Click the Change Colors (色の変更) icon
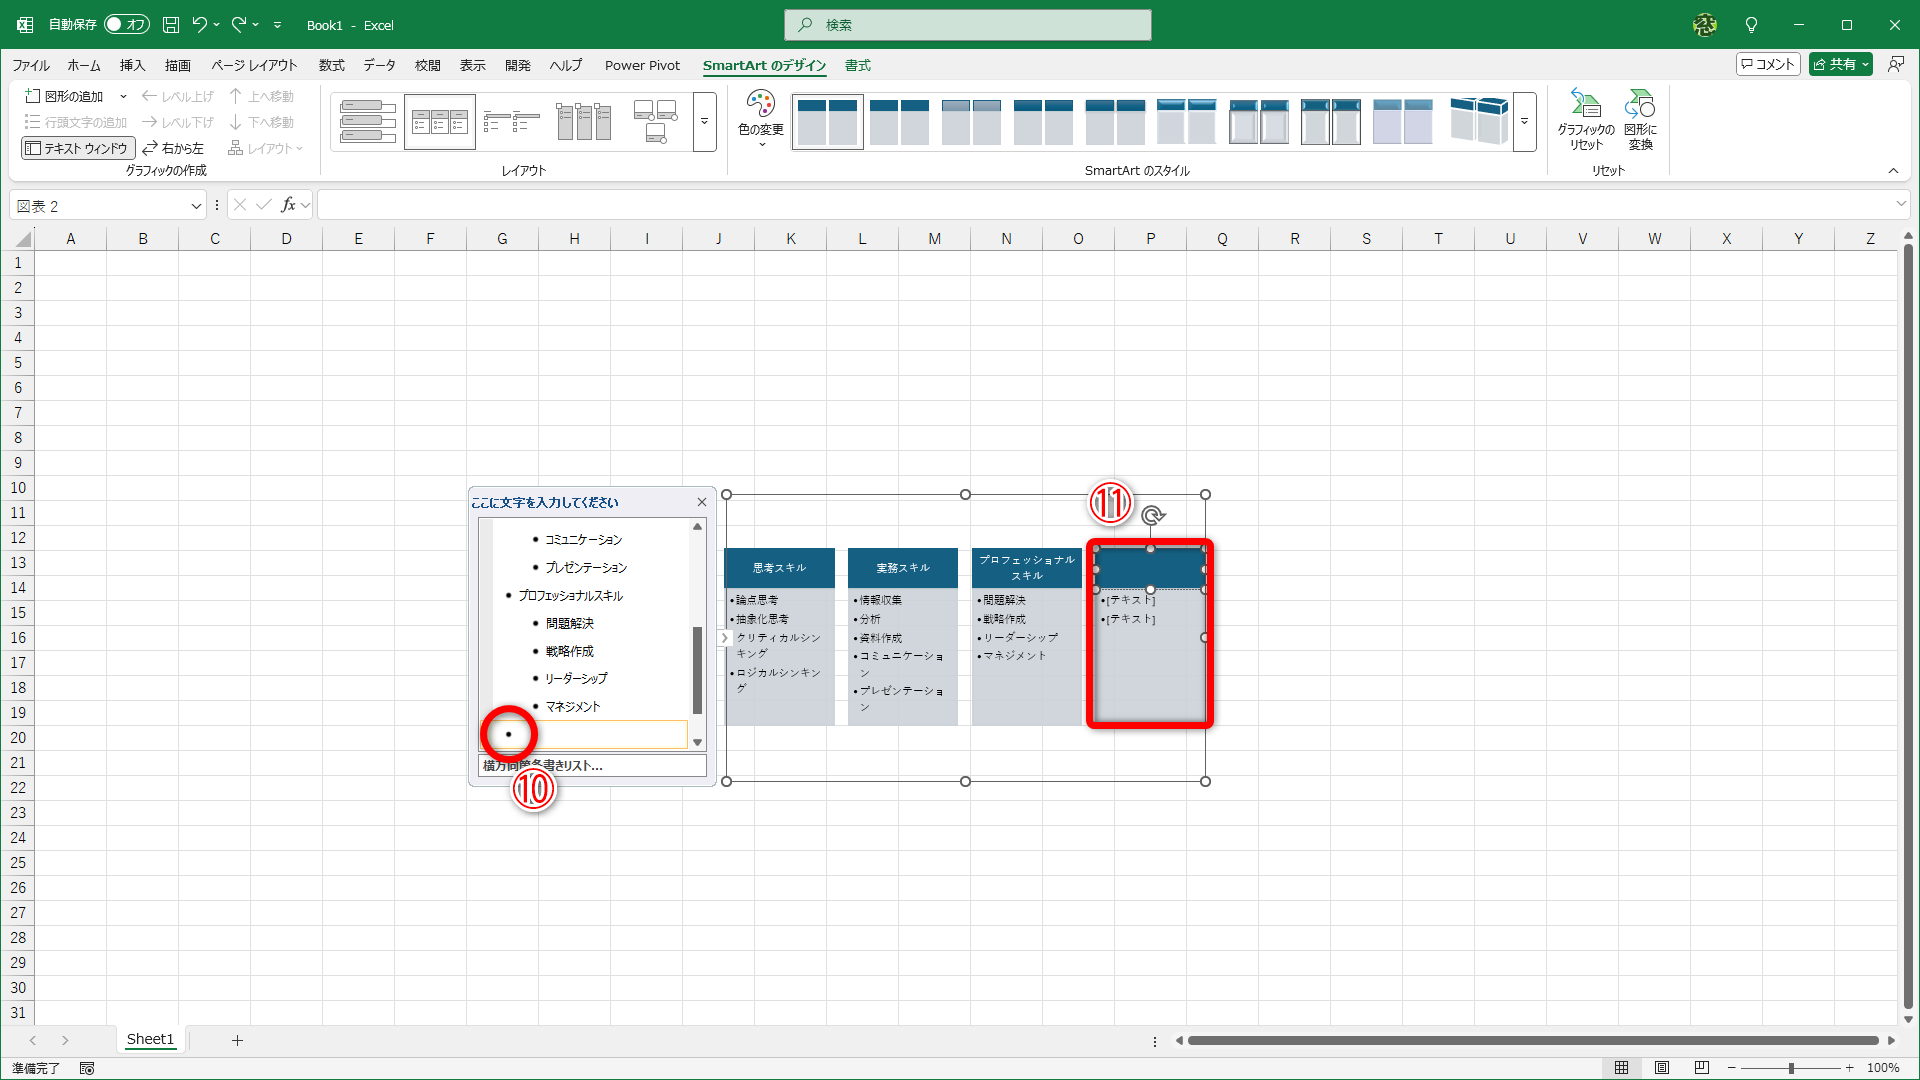 [x=760, y=104]
